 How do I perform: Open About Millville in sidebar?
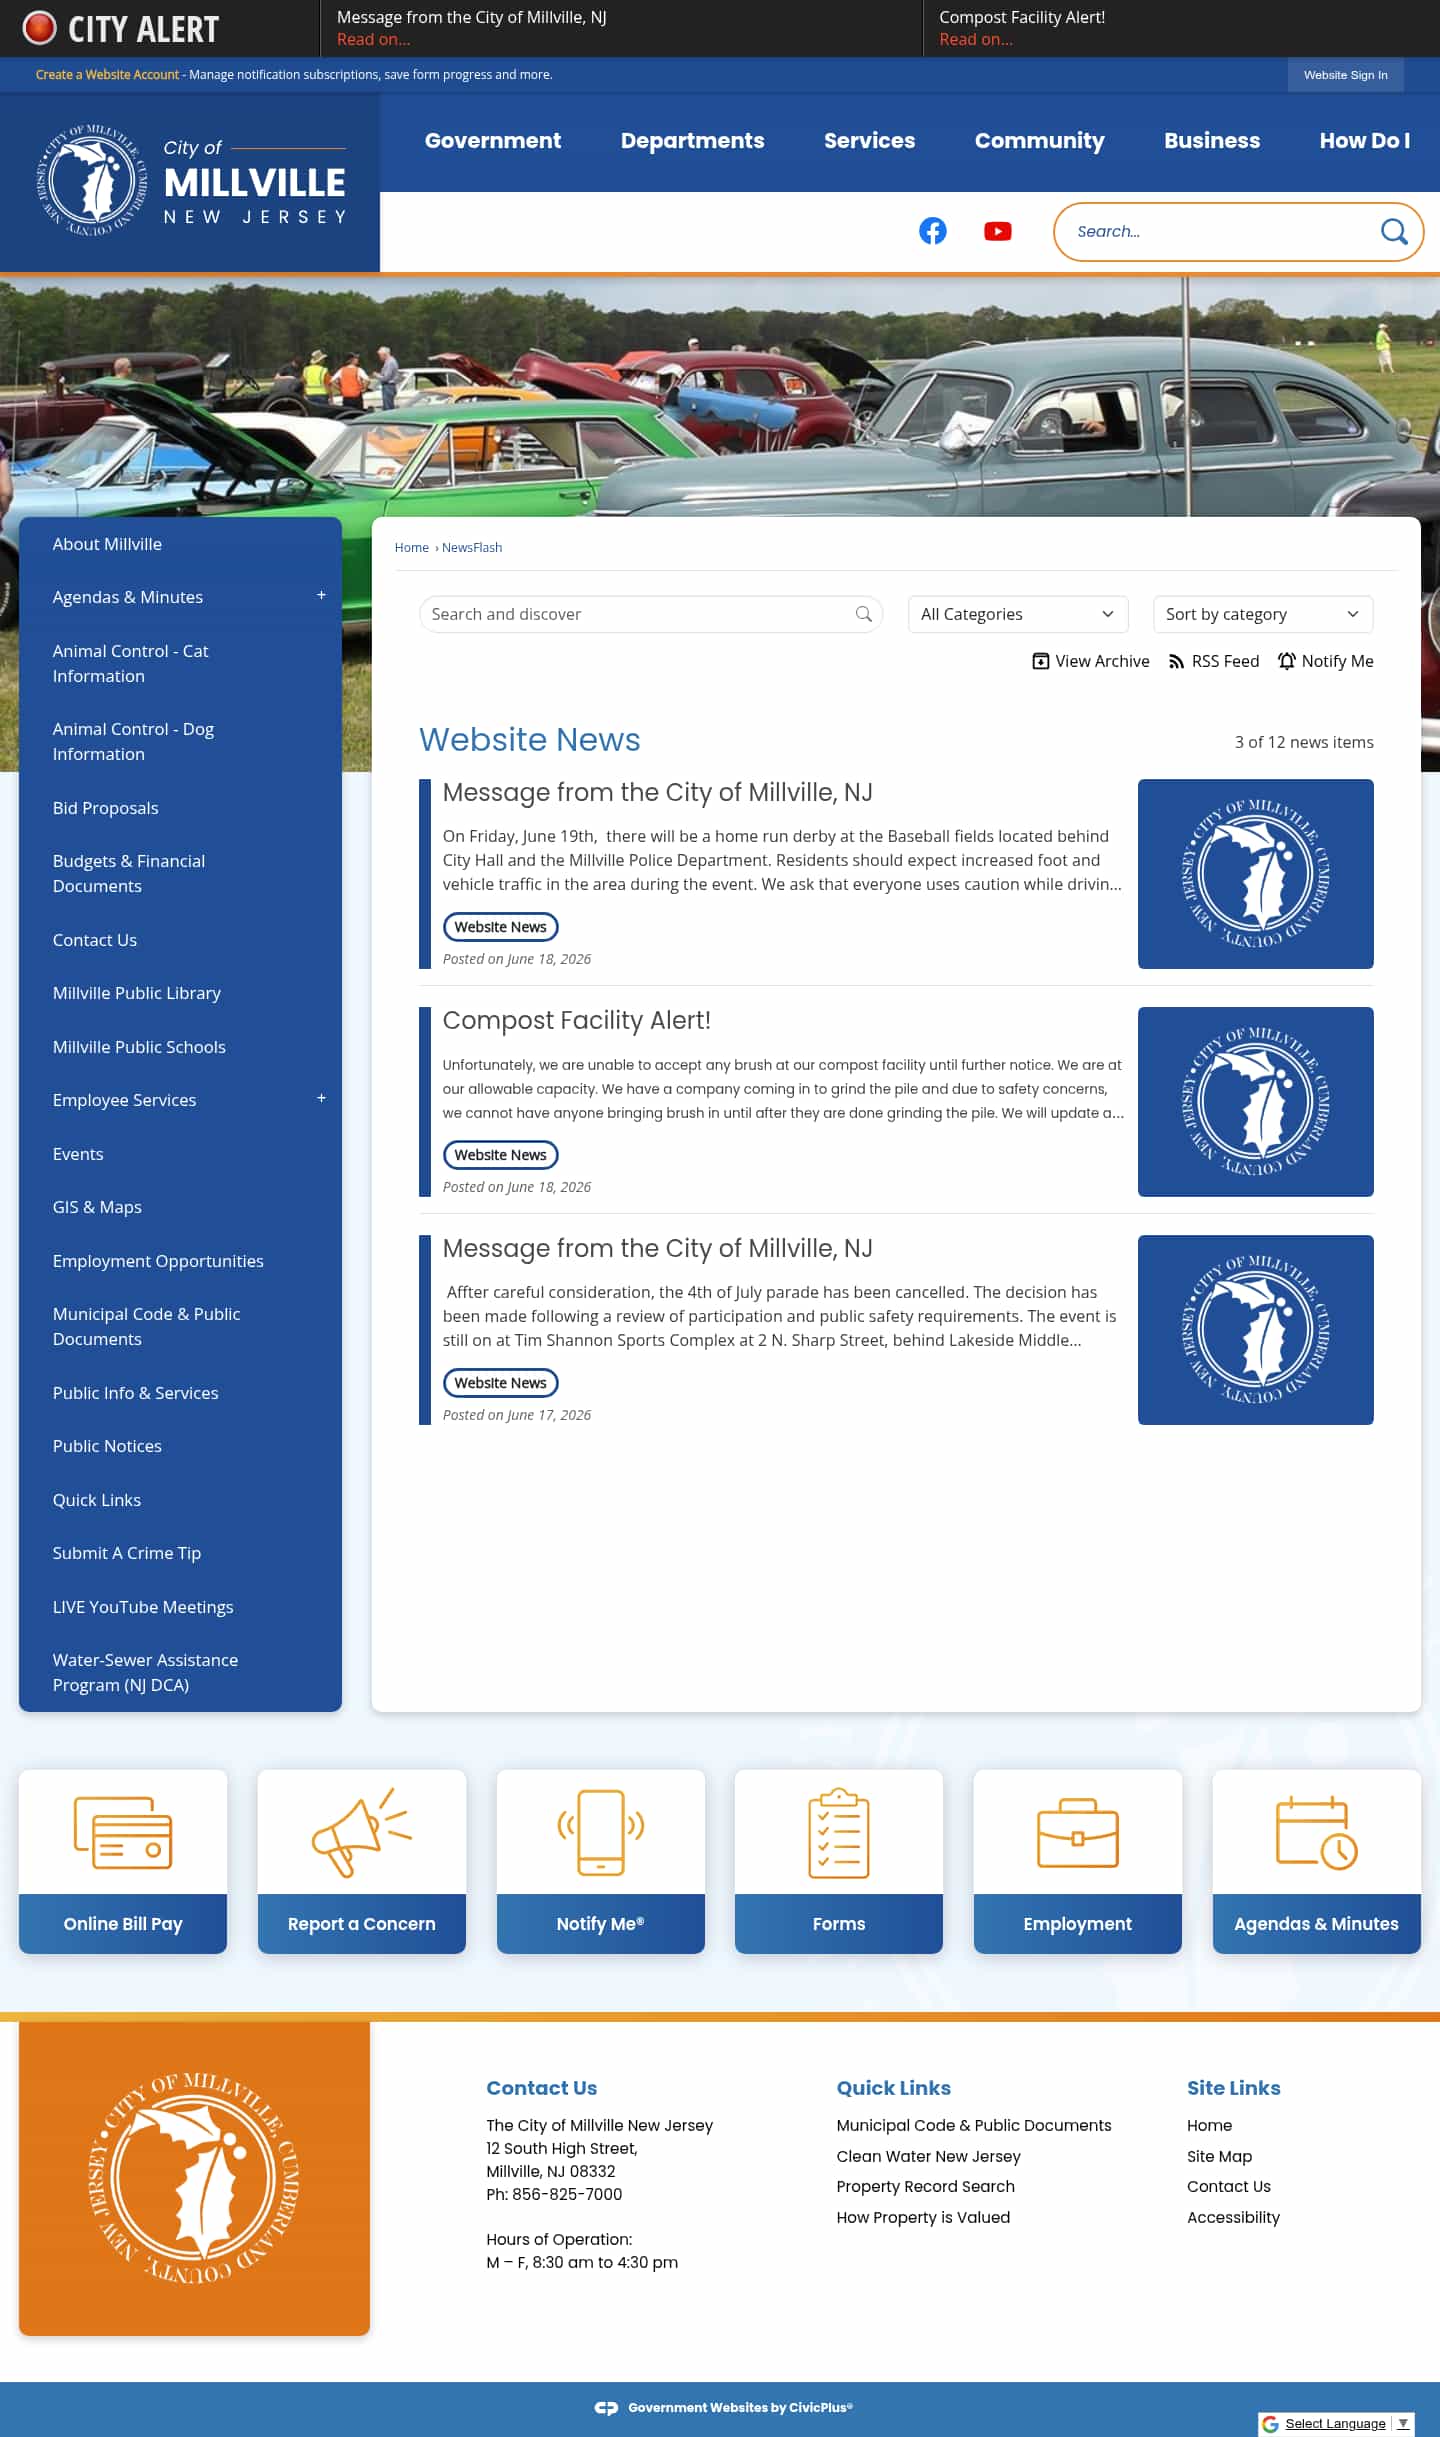click(107, 544)
